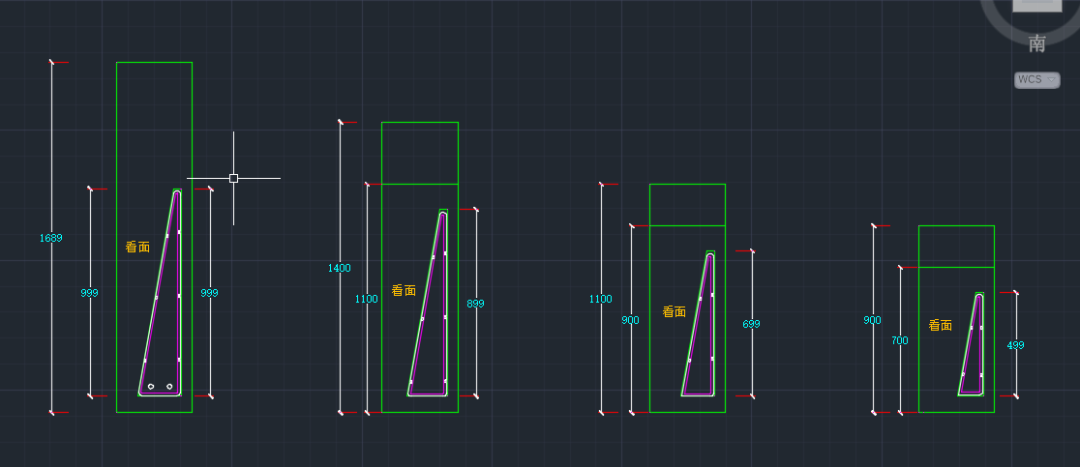
Task: Select the 999 dimension text left of the first bracket
Action: pos(90,293)
